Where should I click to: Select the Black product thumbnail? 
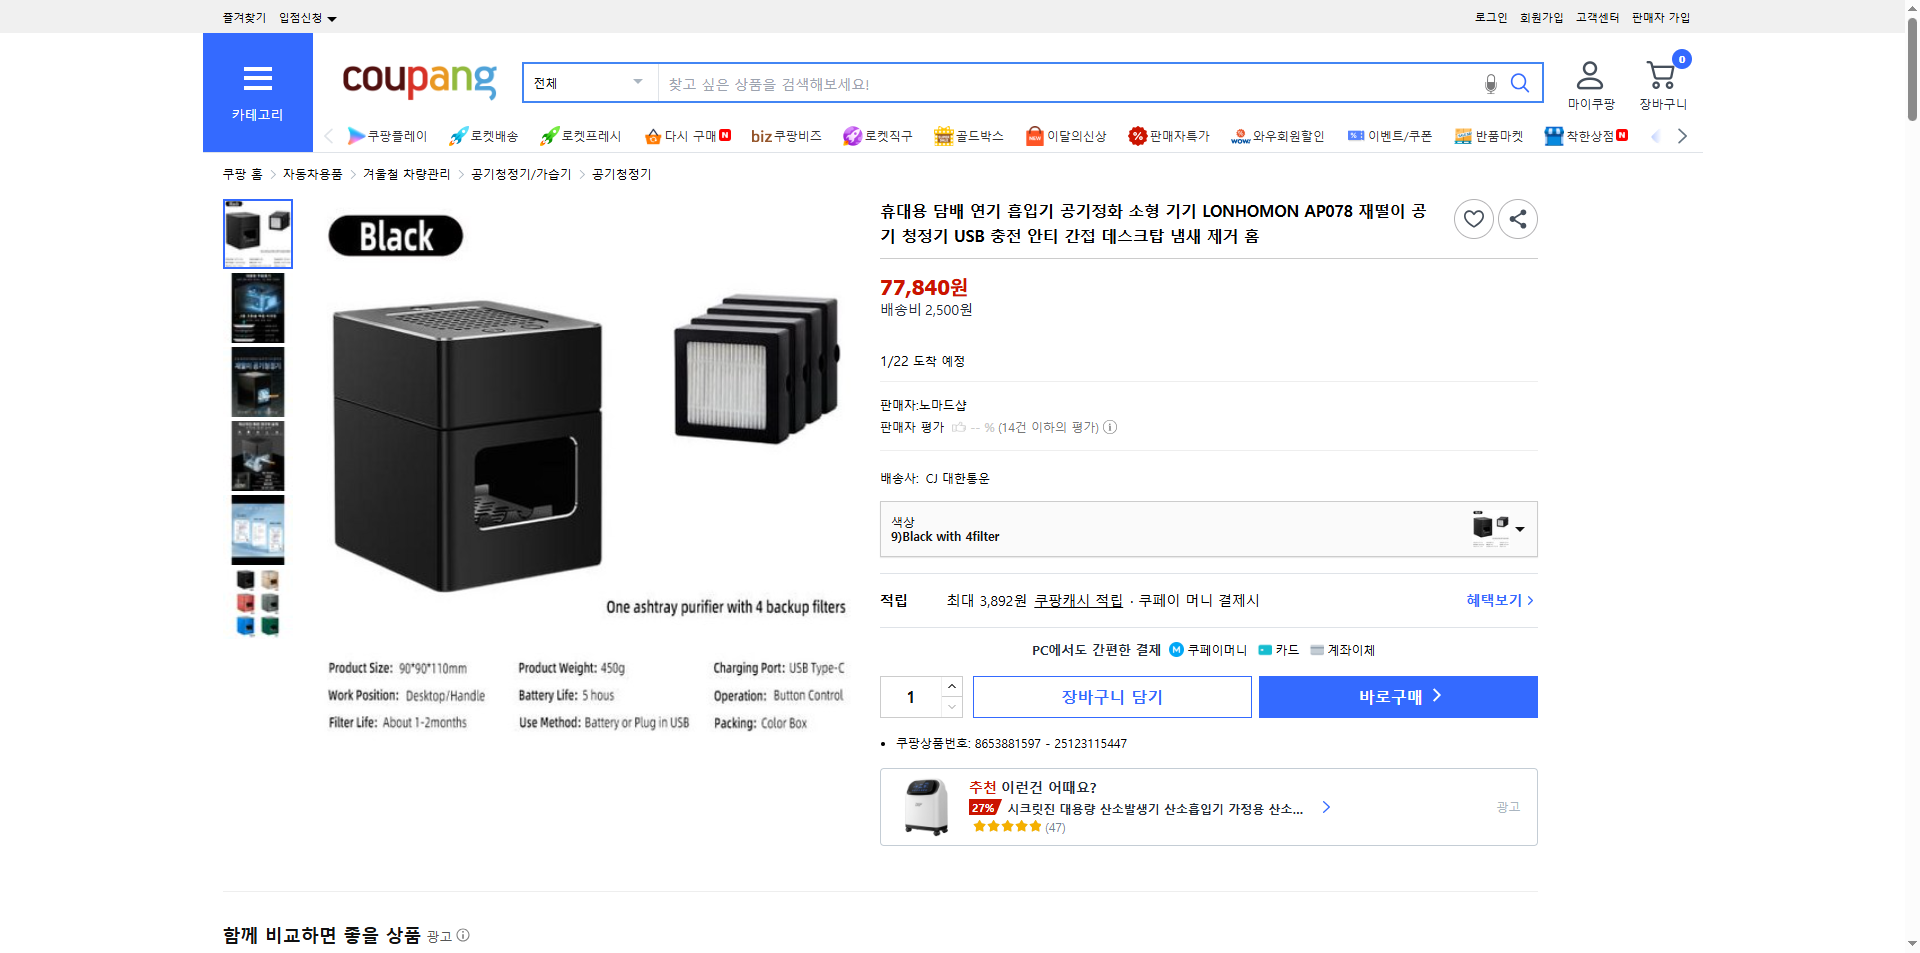point(257,233)
